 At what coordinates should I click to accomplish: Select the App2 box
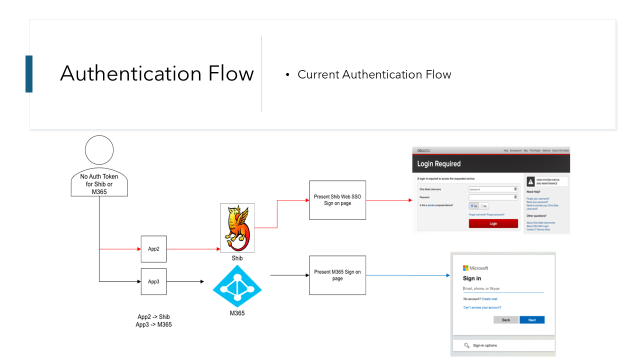(153, 249)
